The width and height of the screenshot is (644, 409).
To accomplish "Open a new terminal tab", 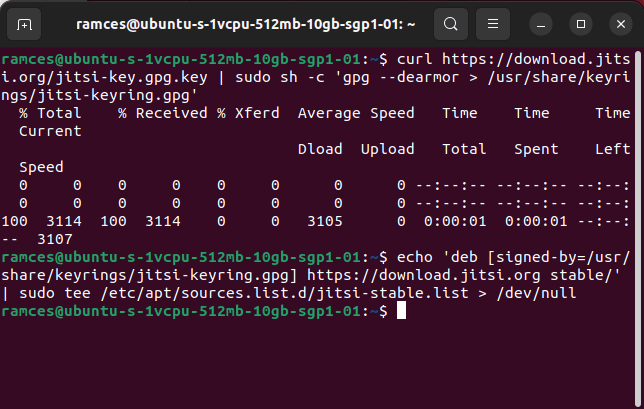I will click(24, 23).
